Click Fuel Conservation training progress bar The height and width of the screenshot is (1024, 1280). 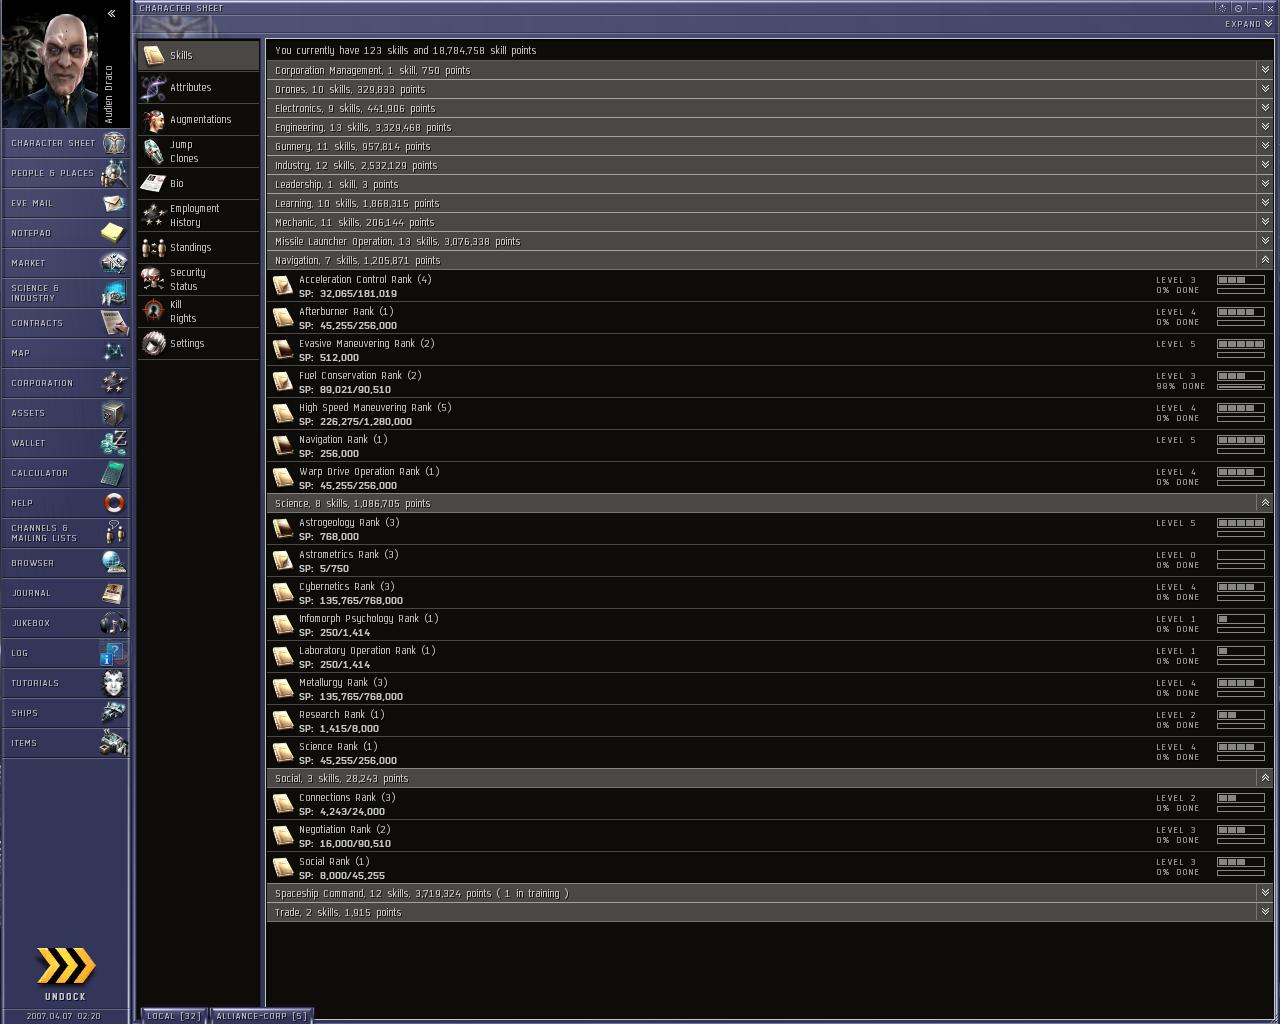1241,387
